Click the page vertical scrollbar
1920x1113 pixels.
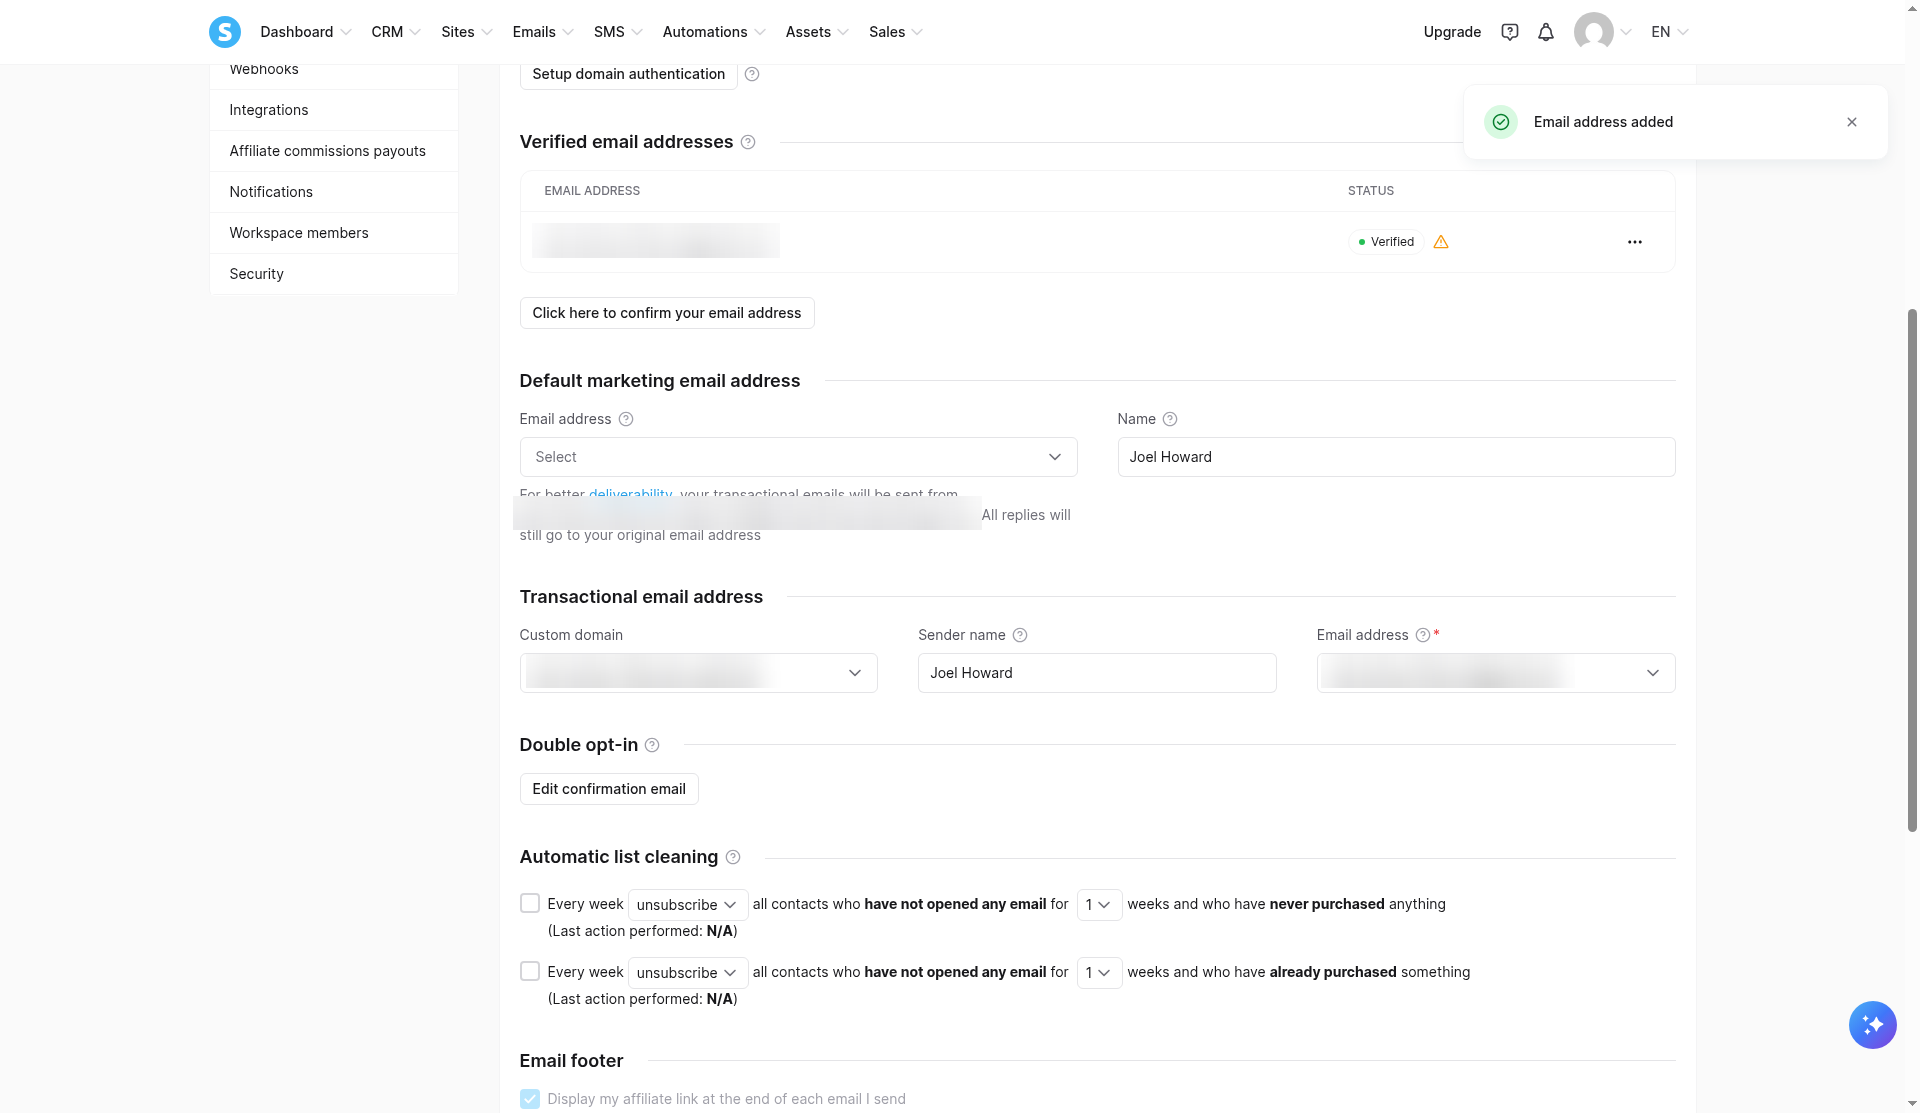pos(1912,570)
